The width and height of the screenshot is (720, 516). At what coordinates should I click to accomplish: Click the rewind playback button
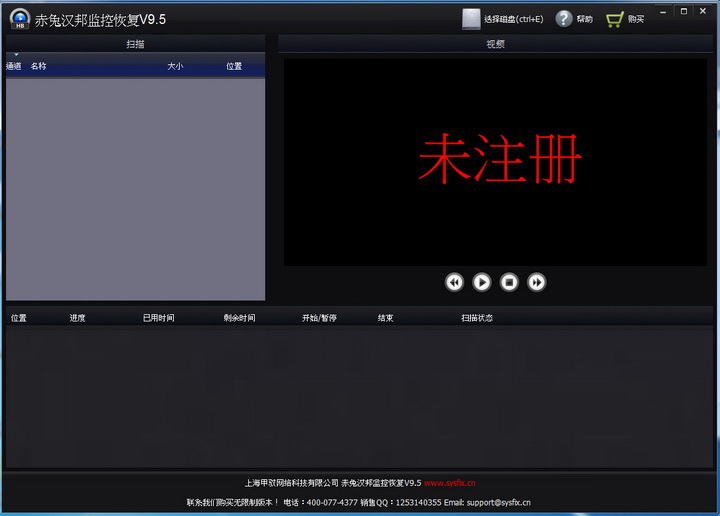click(x=454, y=282)
